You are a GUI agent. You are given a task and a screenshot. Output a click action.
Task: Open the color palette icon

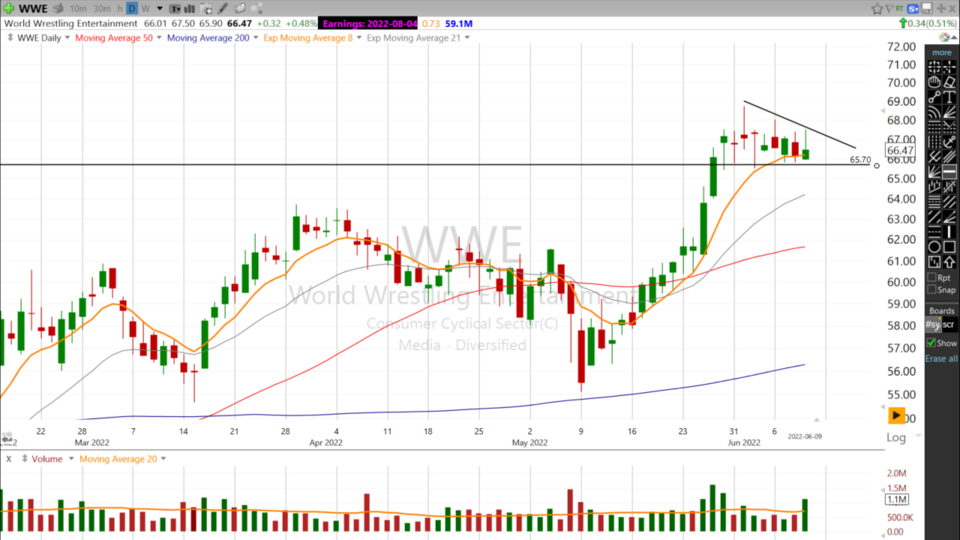coord(944,37)
